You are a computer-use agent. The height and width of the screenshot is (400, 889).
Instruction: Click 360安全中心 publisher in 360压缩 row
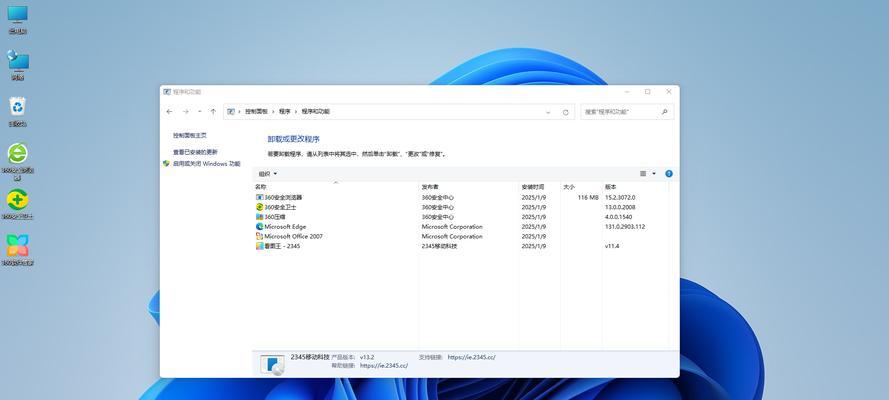(438, 217)
